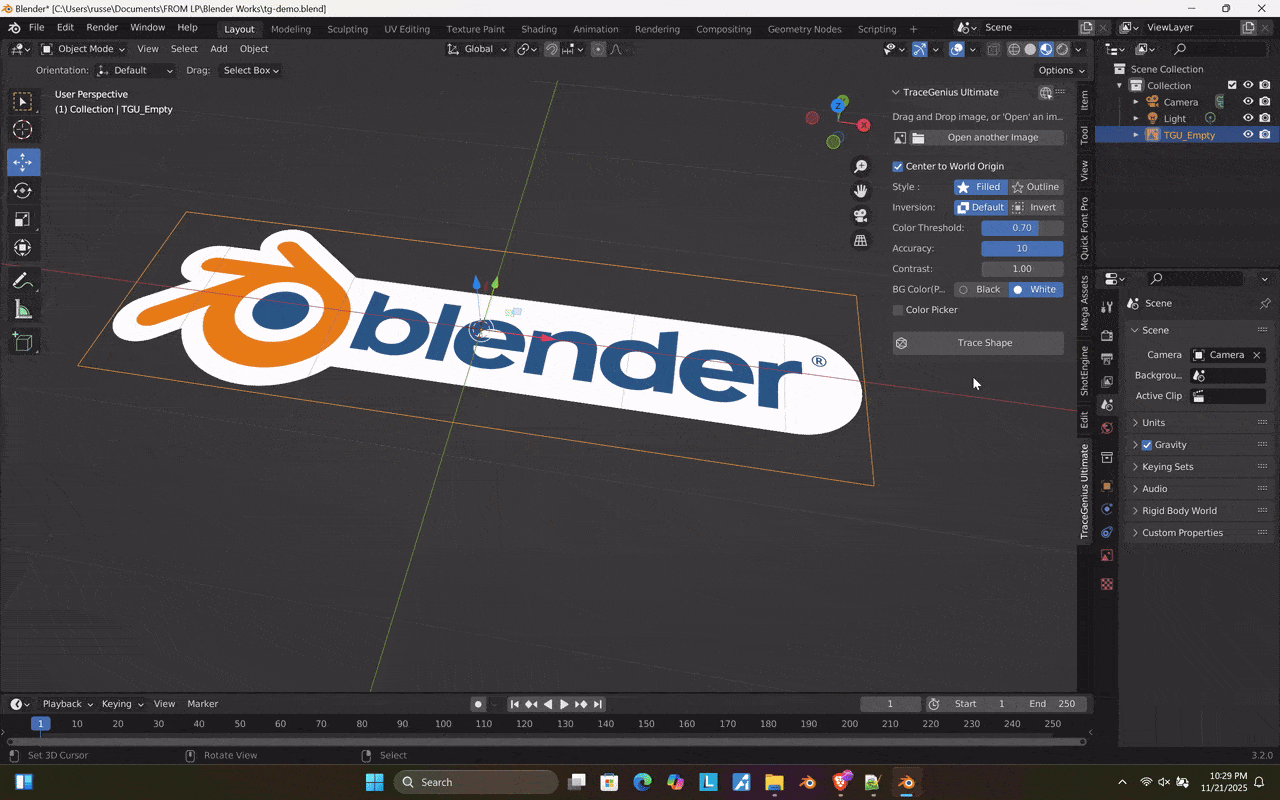1280x800 pixels.
Task: Hide TGU_Empty via eye icon
Action: [x=1248, y=135]
